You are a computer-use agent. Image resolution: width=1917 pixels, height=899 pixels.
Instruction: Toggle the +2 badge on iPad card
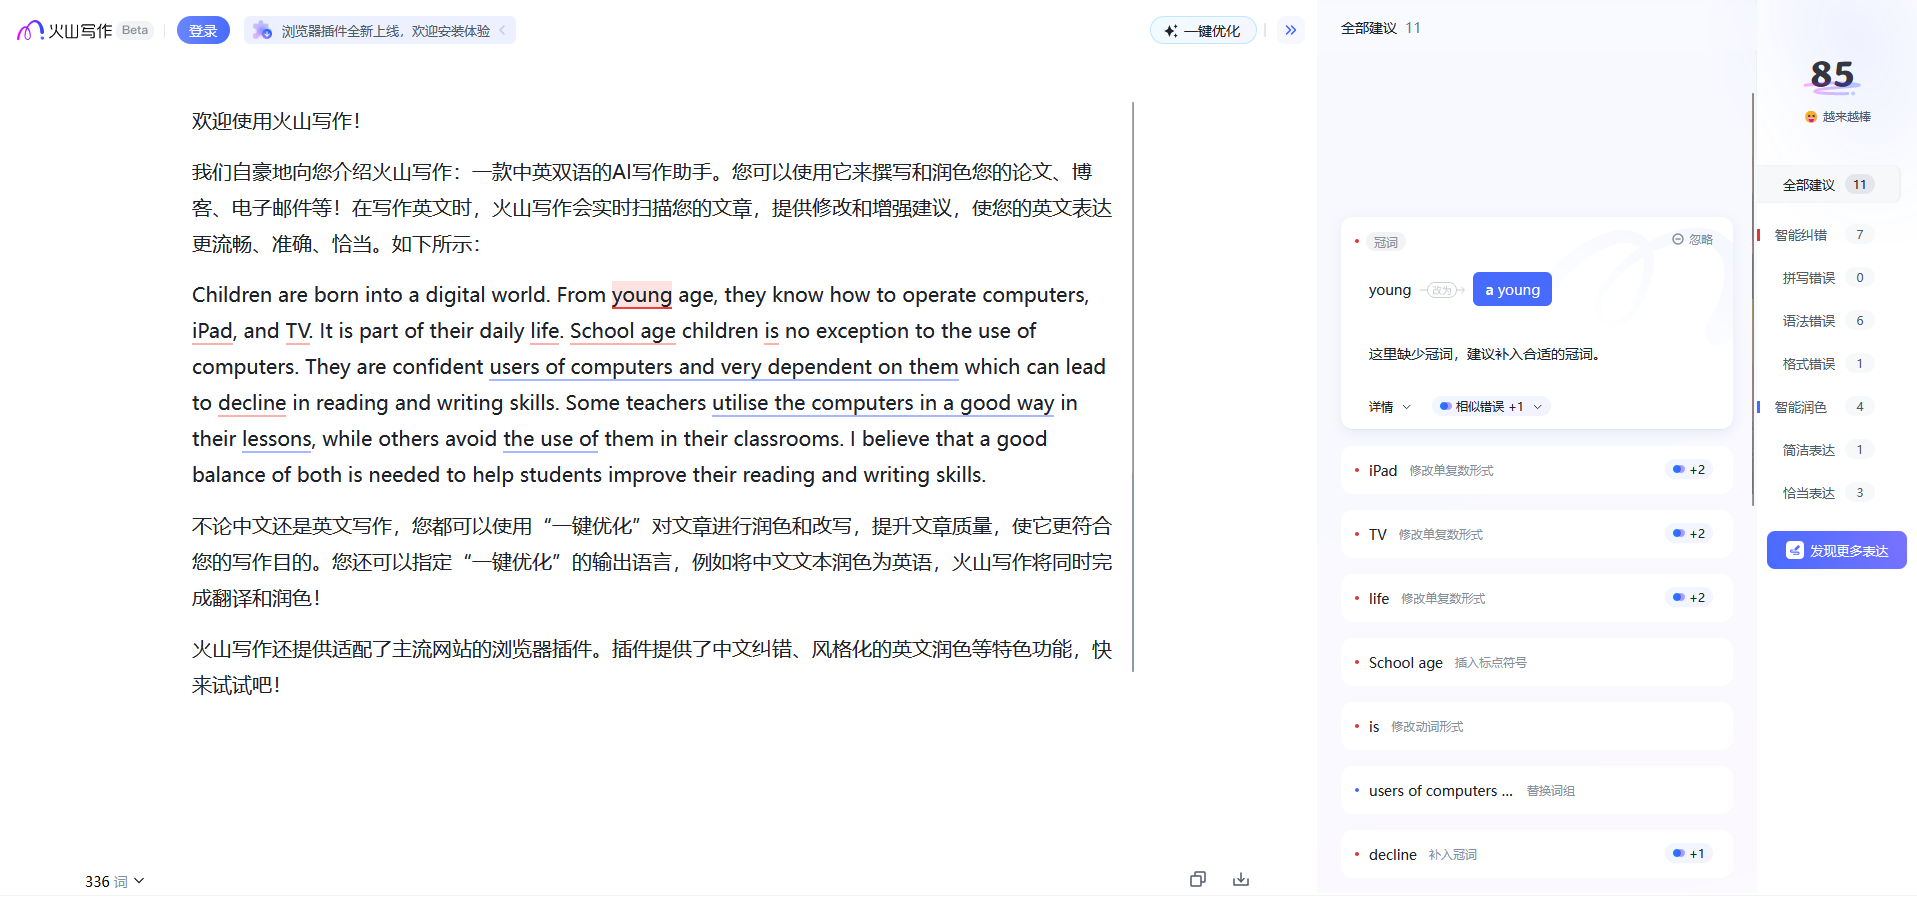[x=1689, y=470]
